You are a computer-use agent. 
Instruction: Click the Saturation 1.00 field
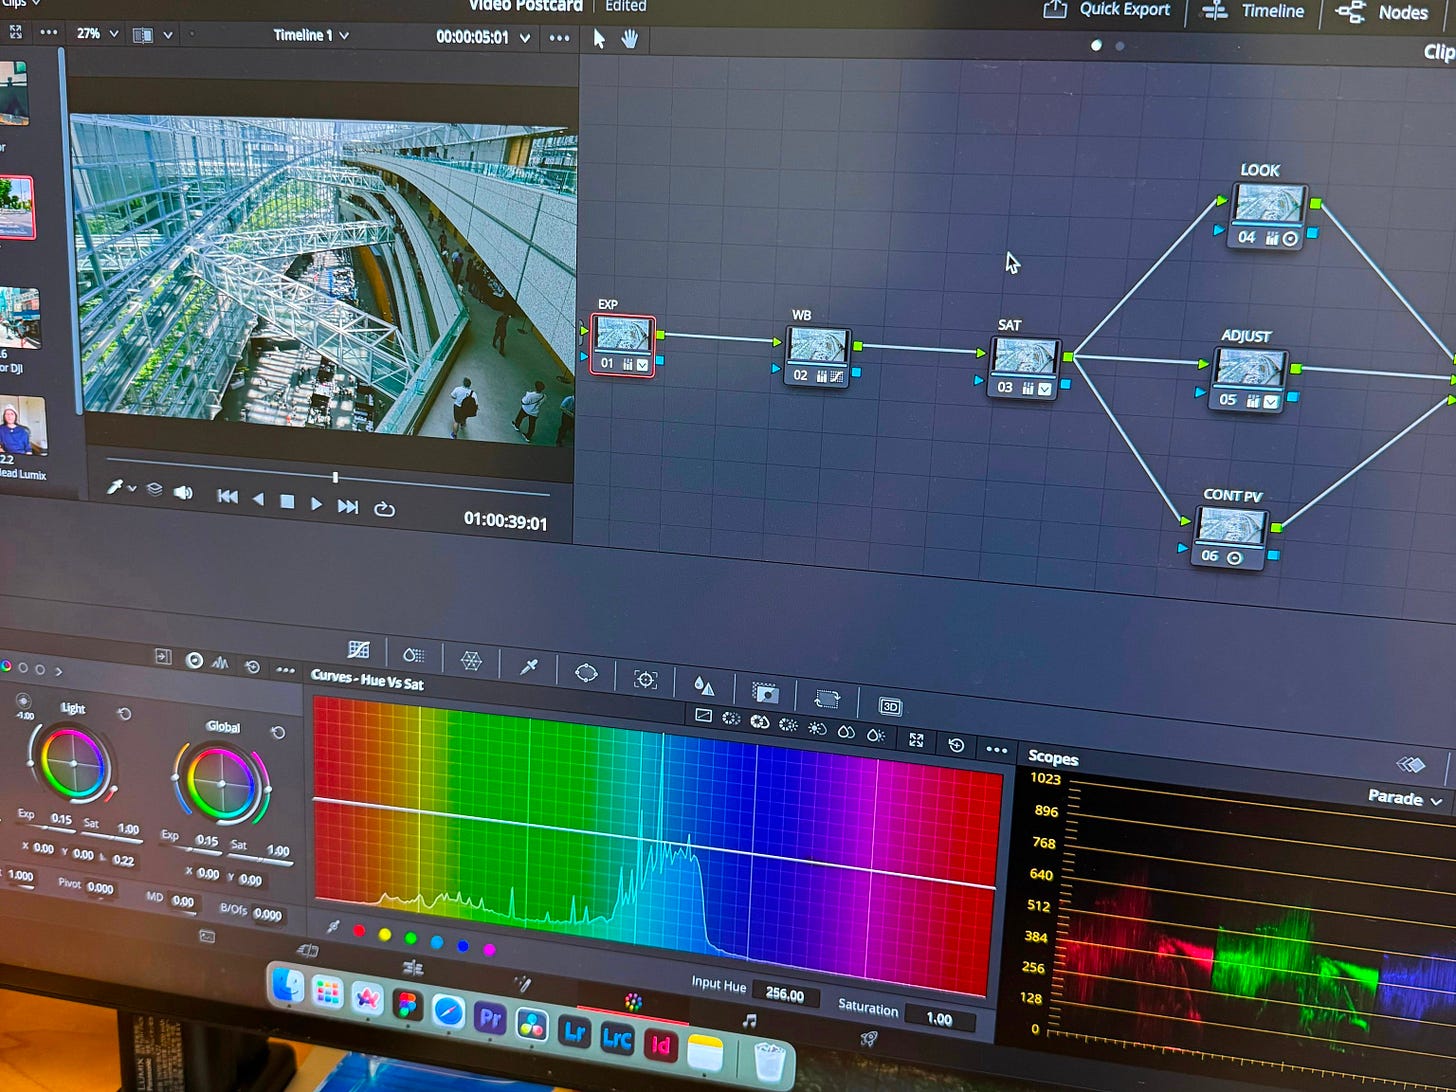click(938, 1018)
